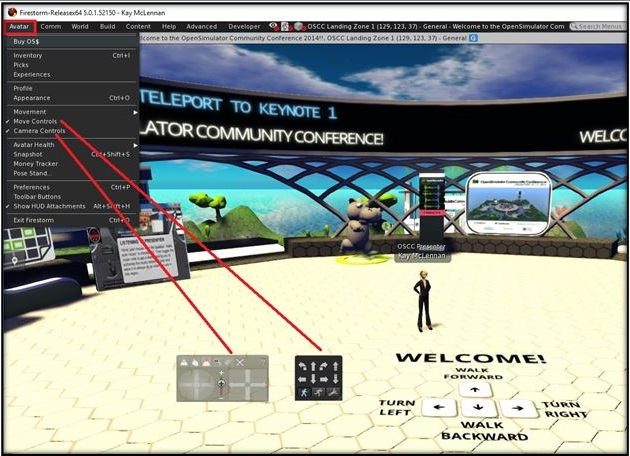Select Experiences in the Avatar menu
This screenshot has width=630, height=456.
click(72, 74)
